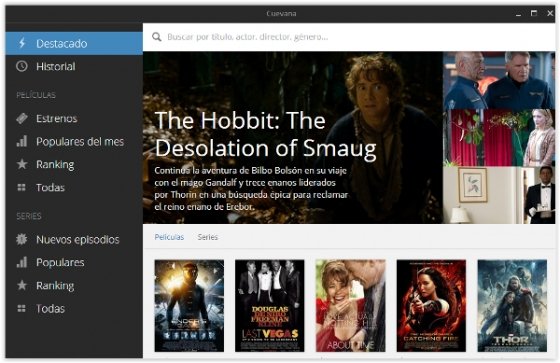Click the star icon beside Películas Ranking
The image size is (560, 363).
coord(22,164)
